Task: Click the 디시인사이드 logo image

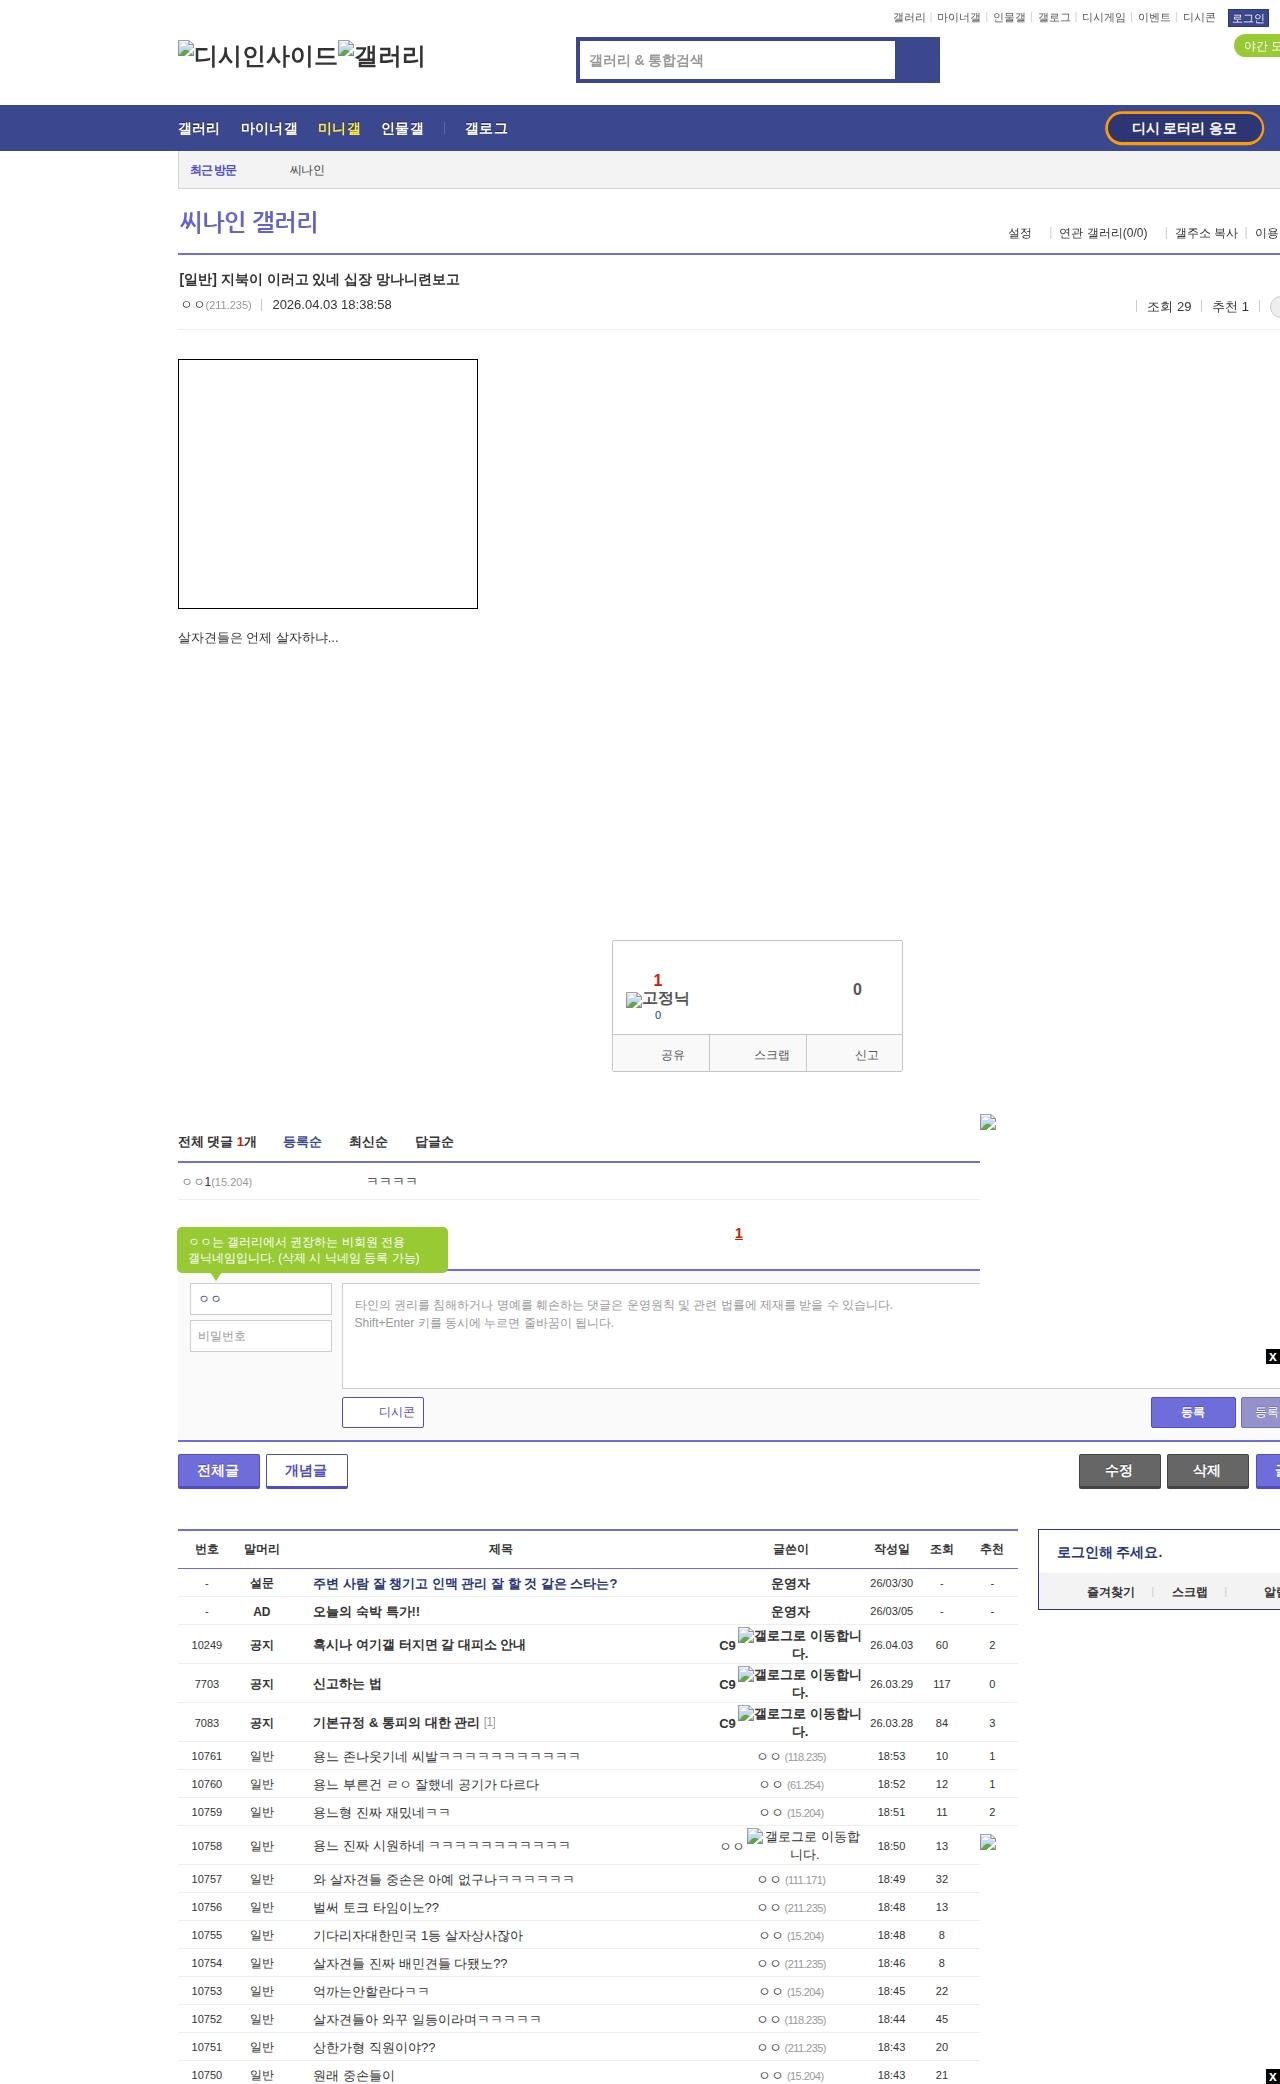Action: click(258, 56)
